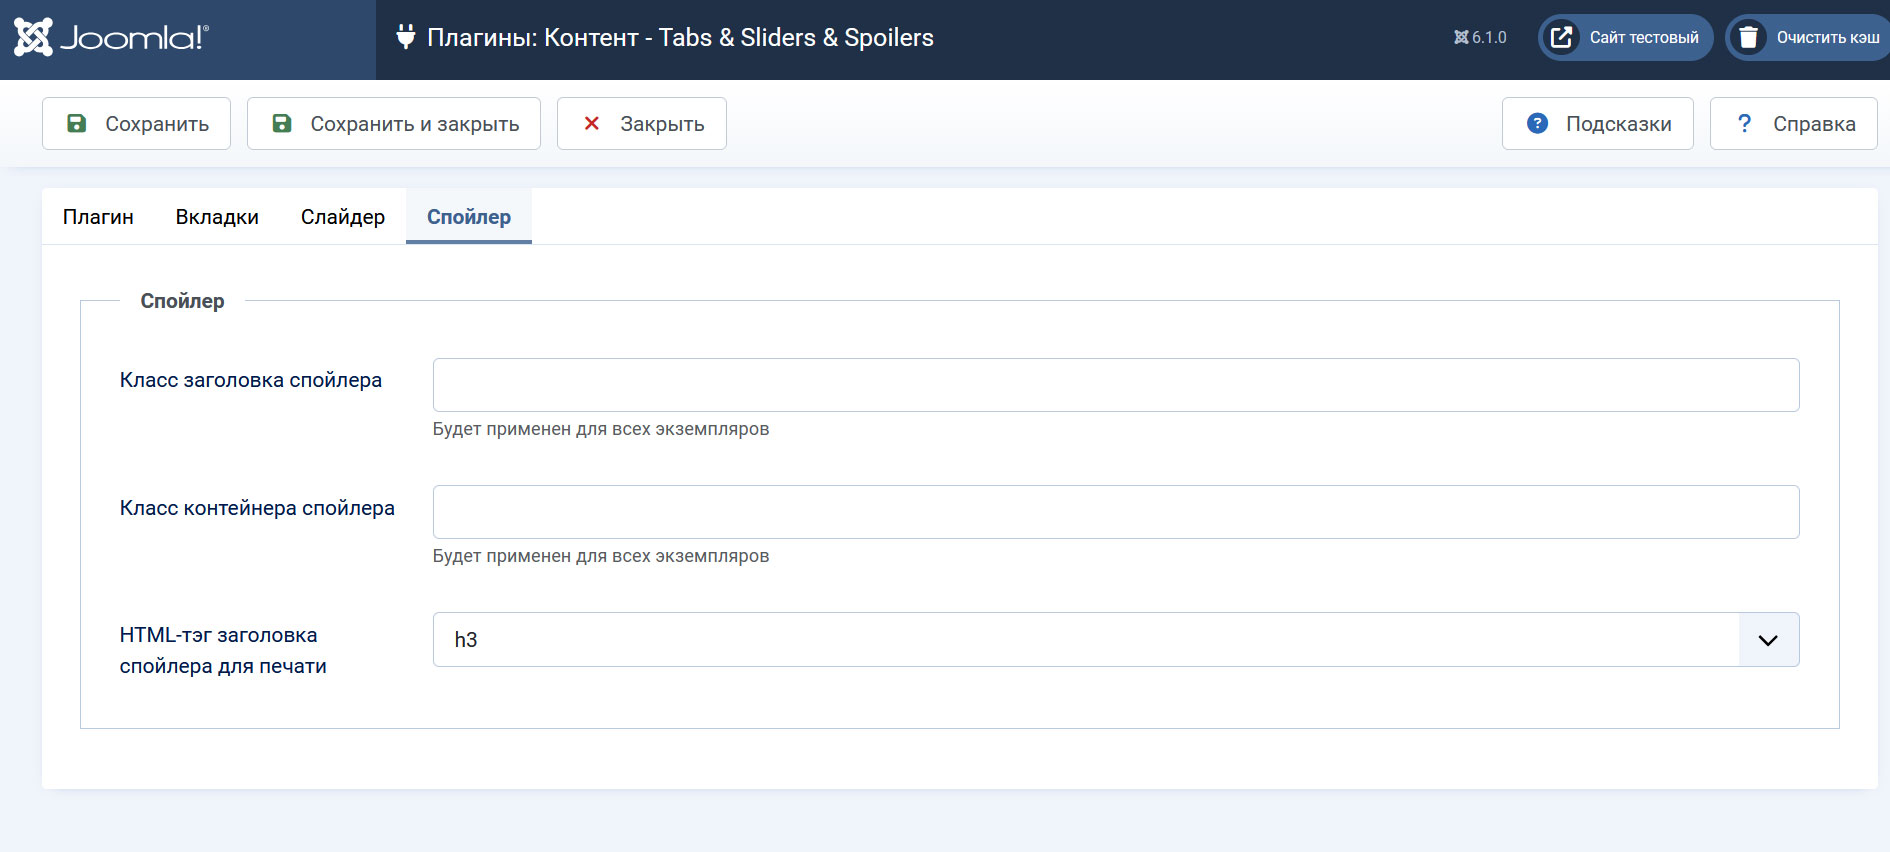Open the test site via external link icon
1890x852 pixels.
[x=1561, y=38]
